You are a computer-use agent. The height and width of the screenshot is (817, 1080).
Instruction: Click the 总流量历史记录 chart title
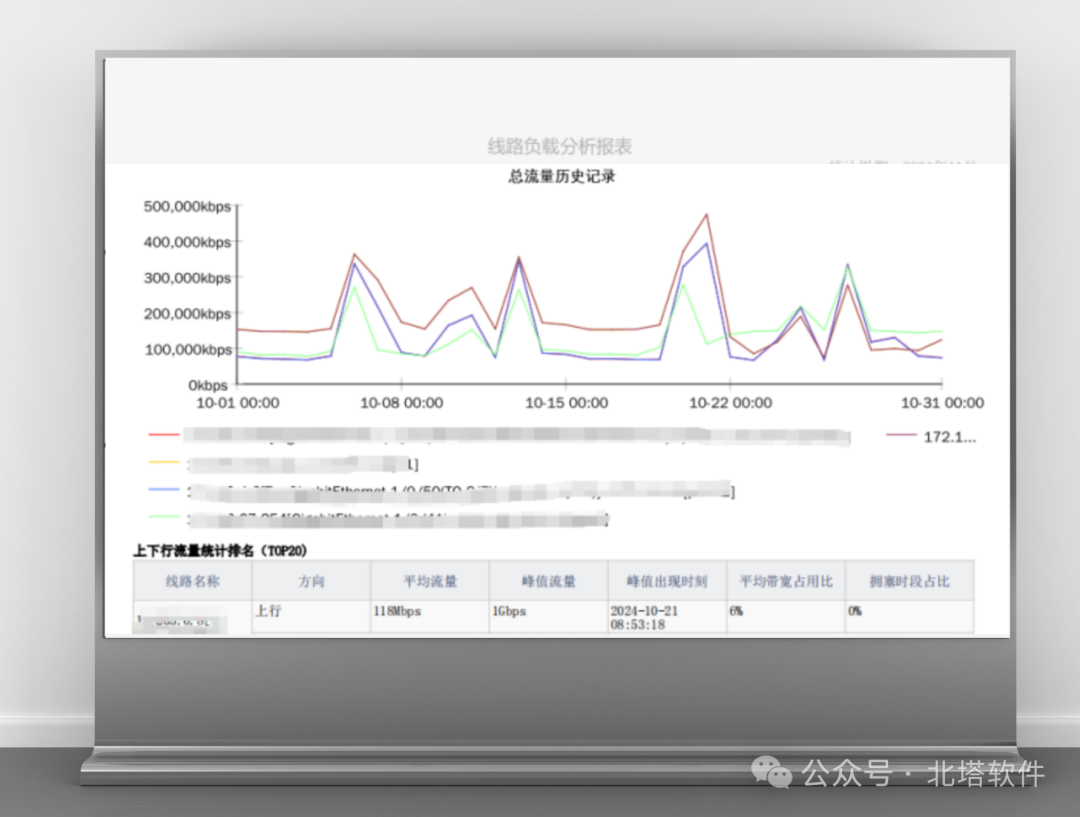(561, 176)
